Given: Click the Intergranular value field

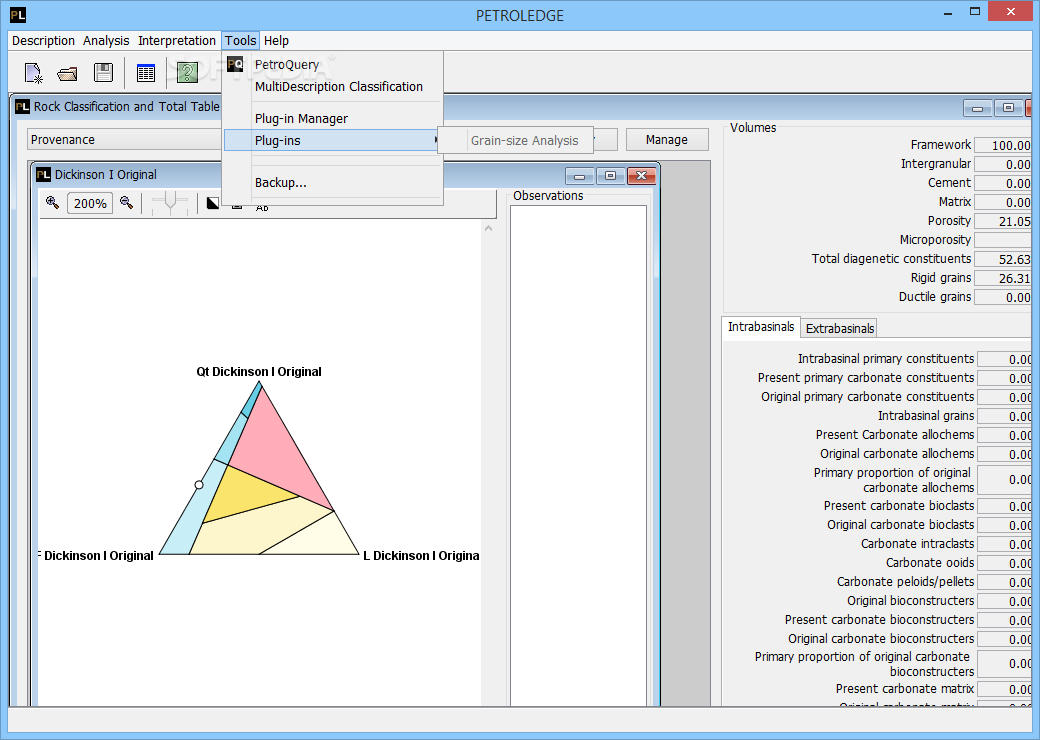Looking at the screenshot, I should (1002, 164).
